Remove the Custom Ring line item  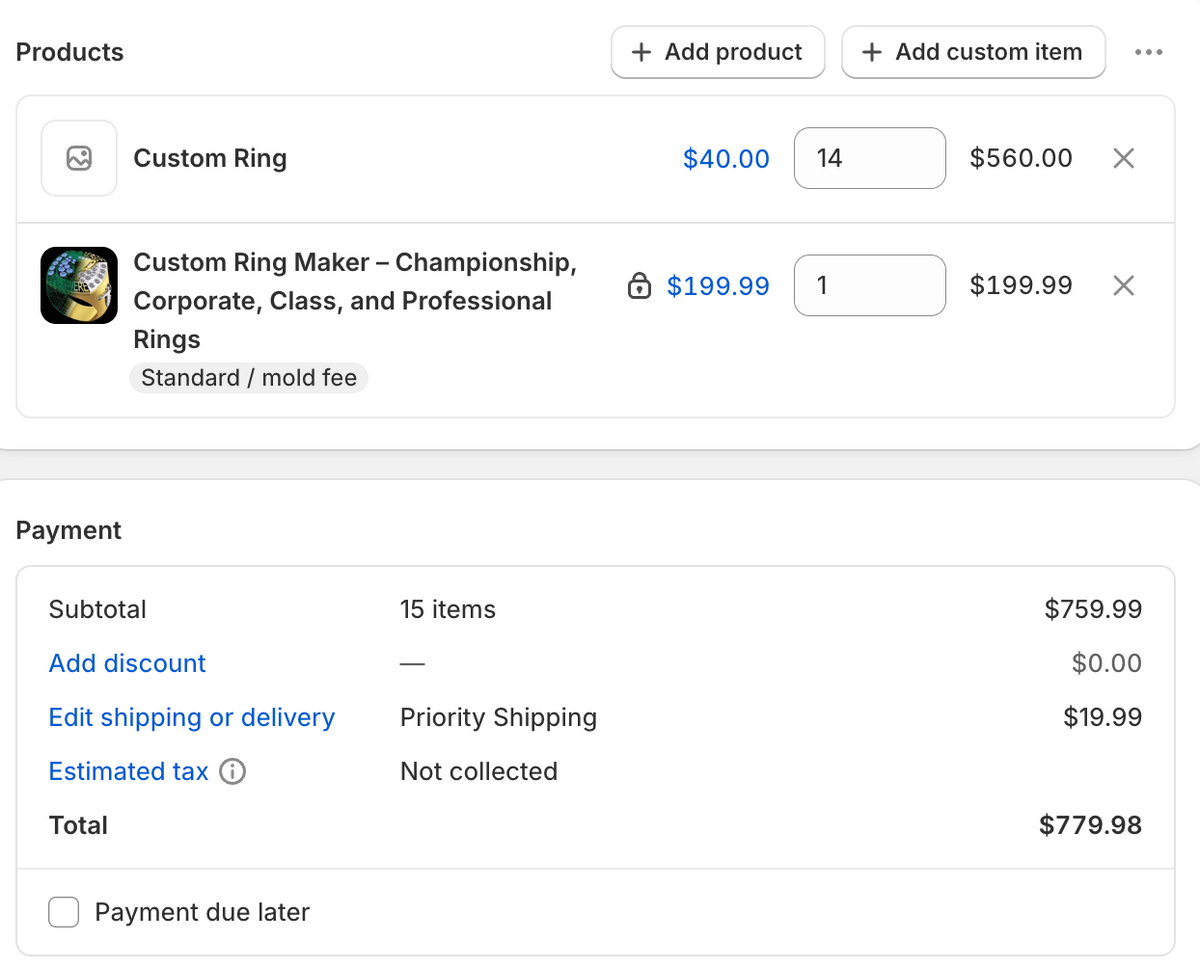(1124, 158)
